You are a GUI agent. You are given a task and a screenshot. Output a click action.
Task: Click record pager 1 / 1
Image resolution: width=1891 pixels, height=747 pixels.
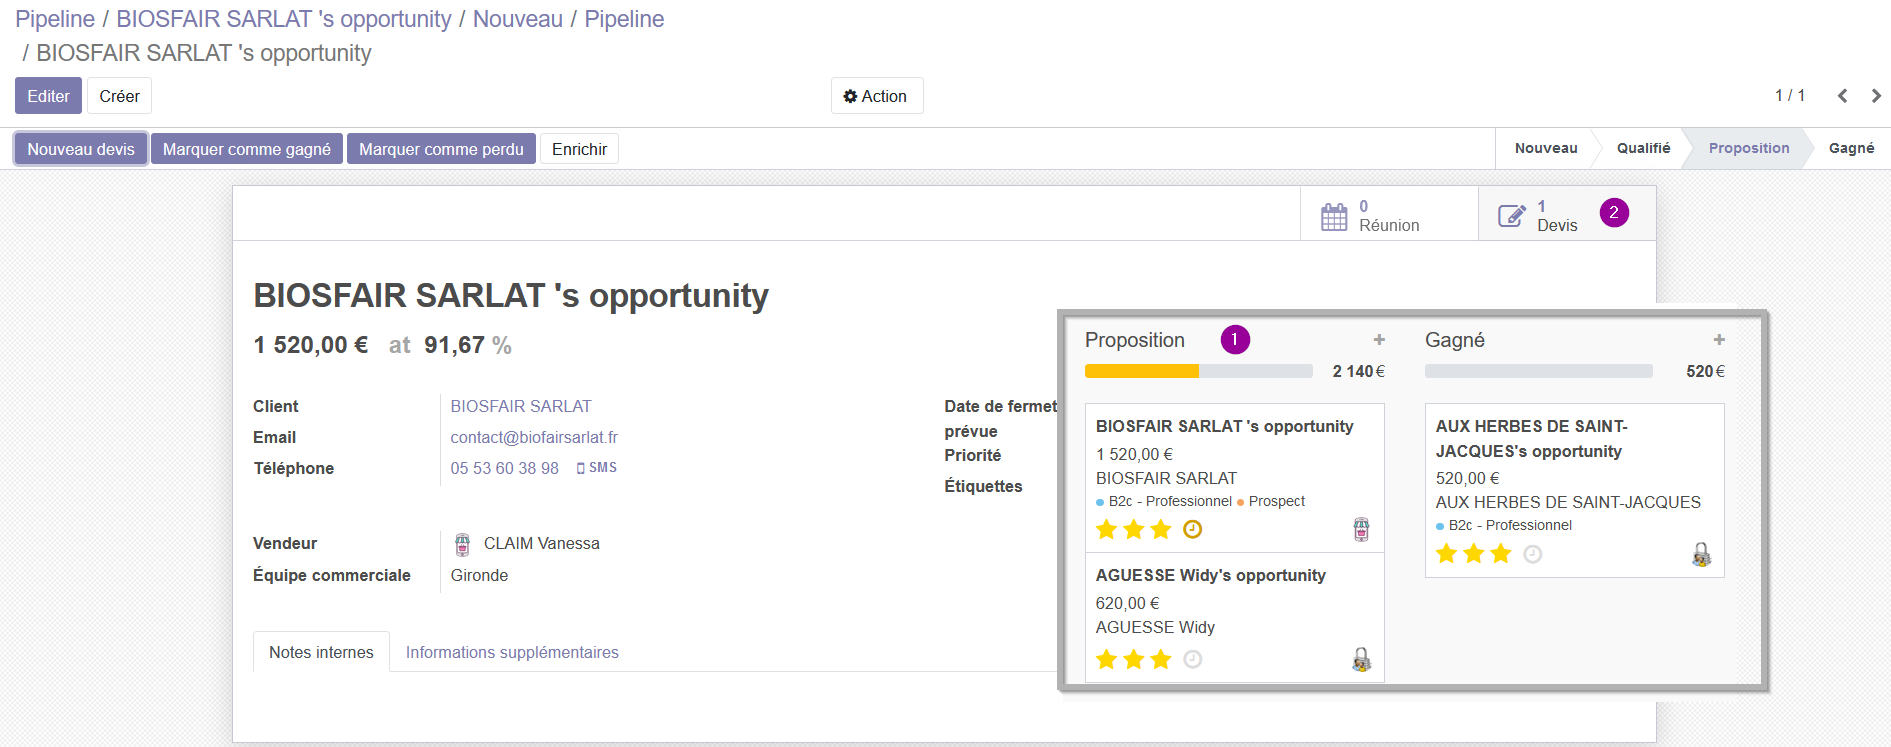point(1790,96)
